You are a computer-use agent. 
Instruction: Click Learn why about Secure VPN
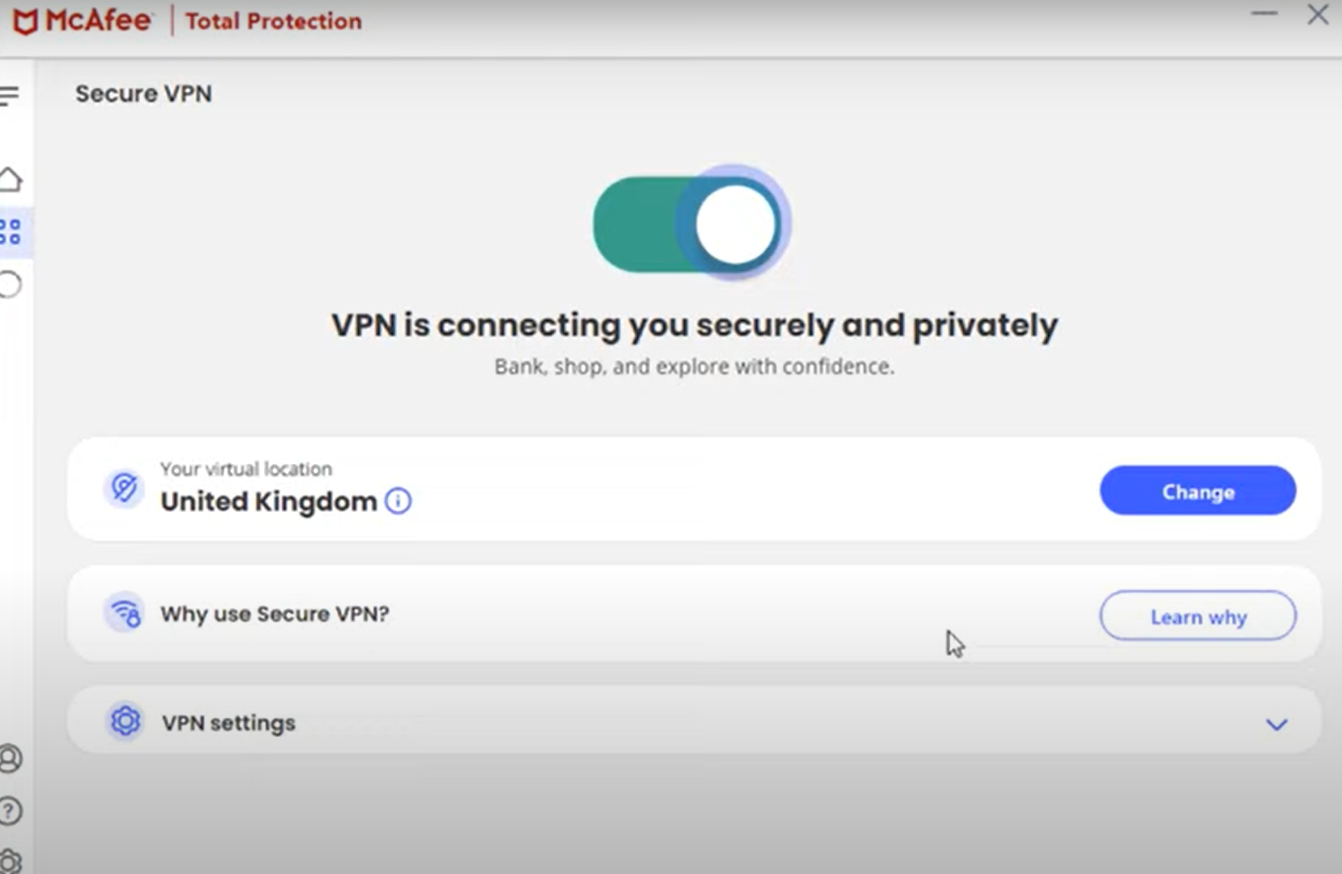coord(1197,616)
